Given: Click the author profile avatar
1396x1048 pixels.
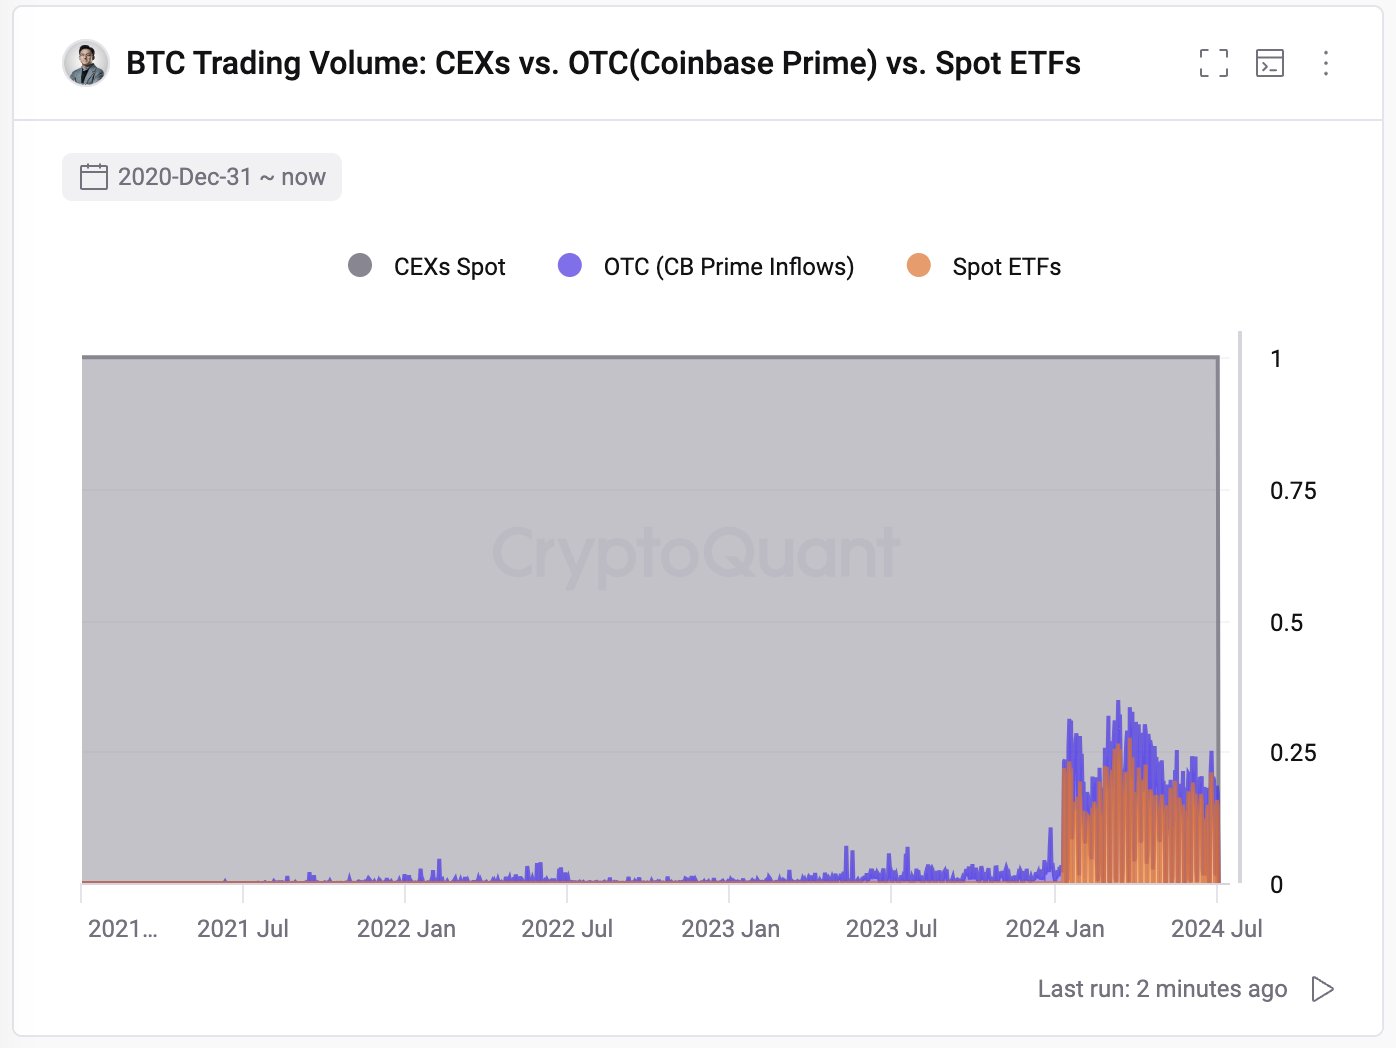Looking at the screenshot, I should [86, 63].
